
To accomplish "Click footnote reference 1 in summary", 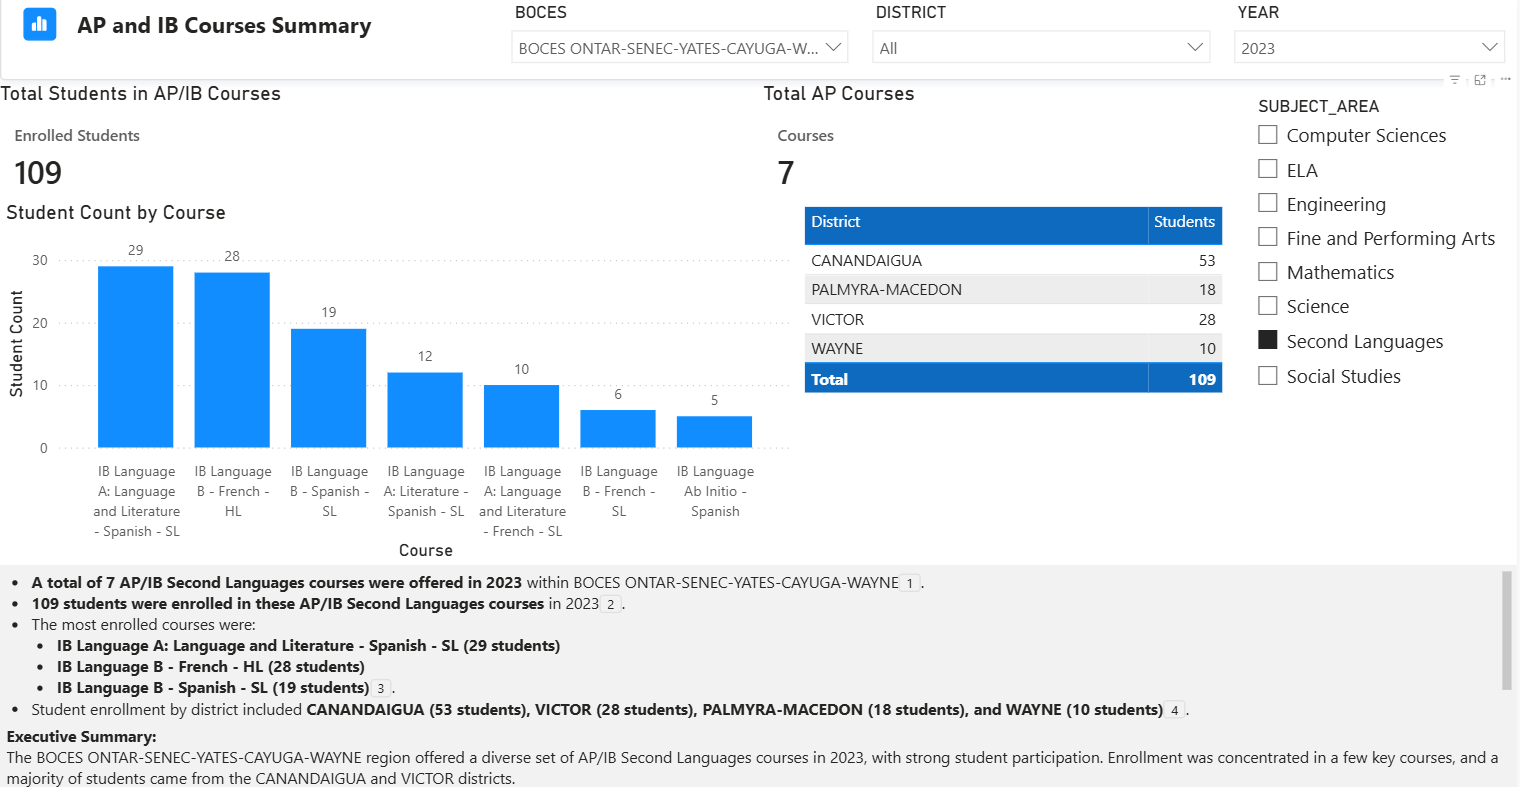I will pyautogui.click(x=909, y=583).
